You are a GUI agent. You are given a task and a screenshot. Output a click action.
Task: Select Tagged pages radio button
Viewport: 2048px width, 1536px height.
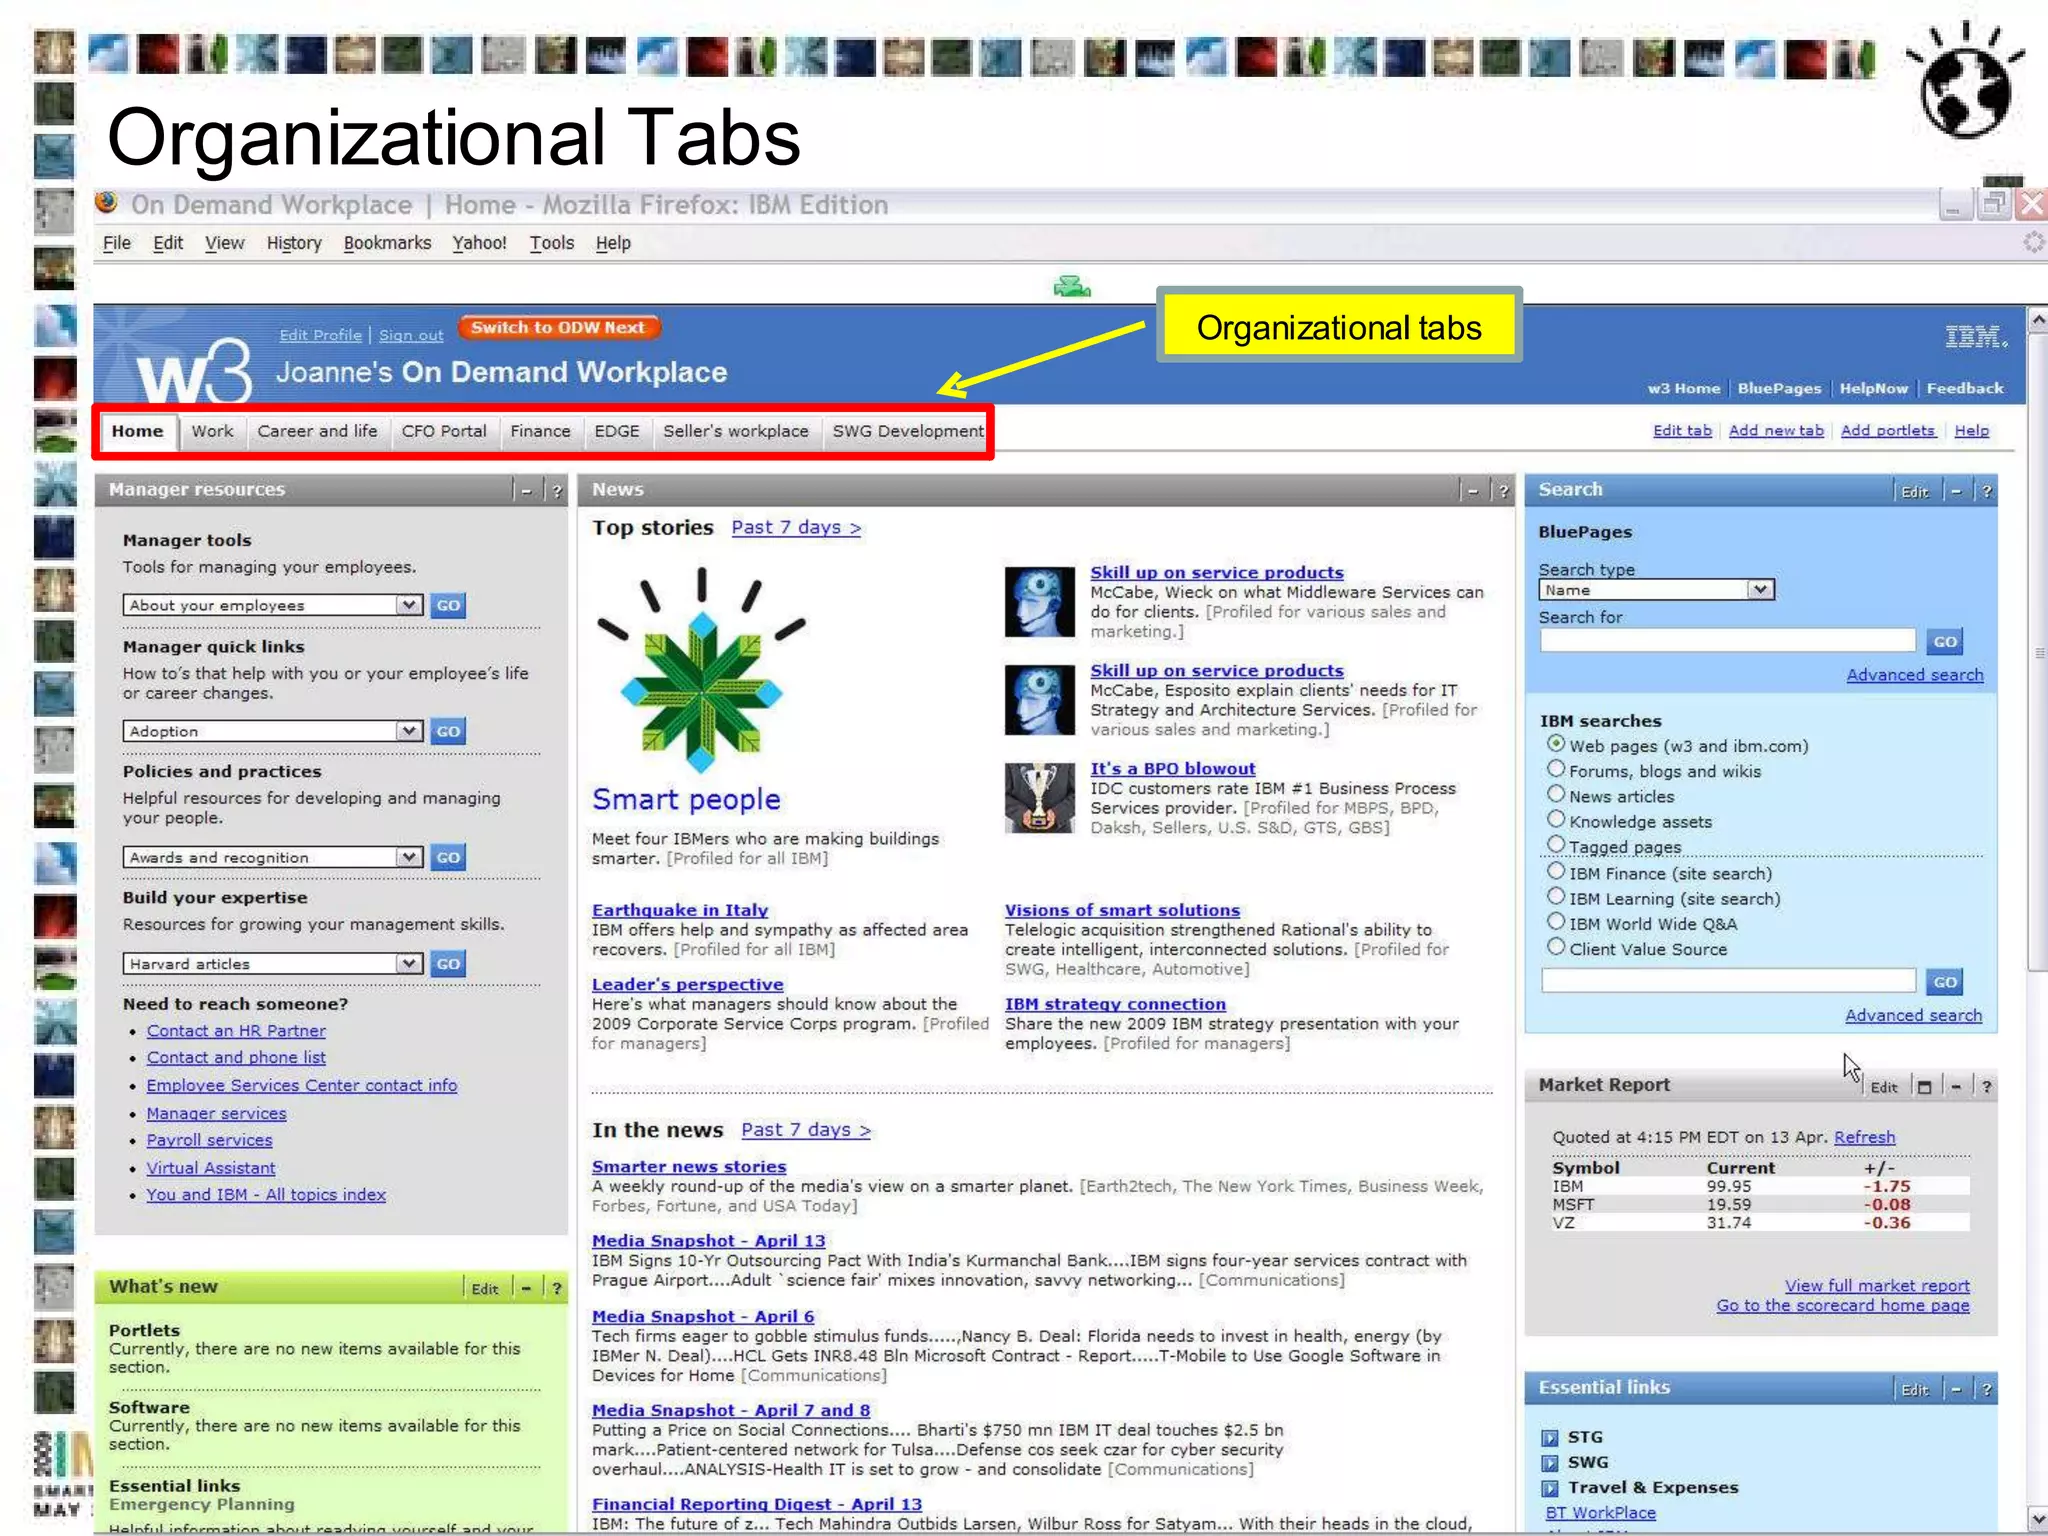pos(1556,845)
